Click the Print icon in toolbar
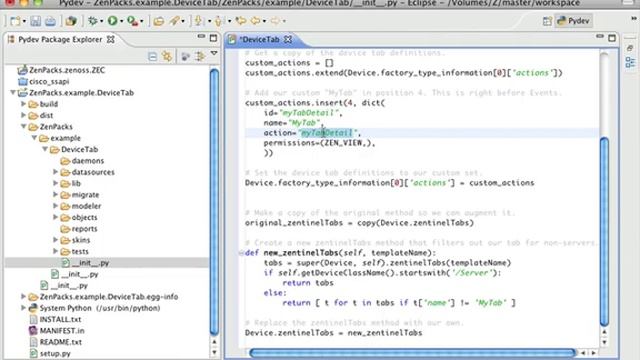The image size is (640, 360). 50,21
